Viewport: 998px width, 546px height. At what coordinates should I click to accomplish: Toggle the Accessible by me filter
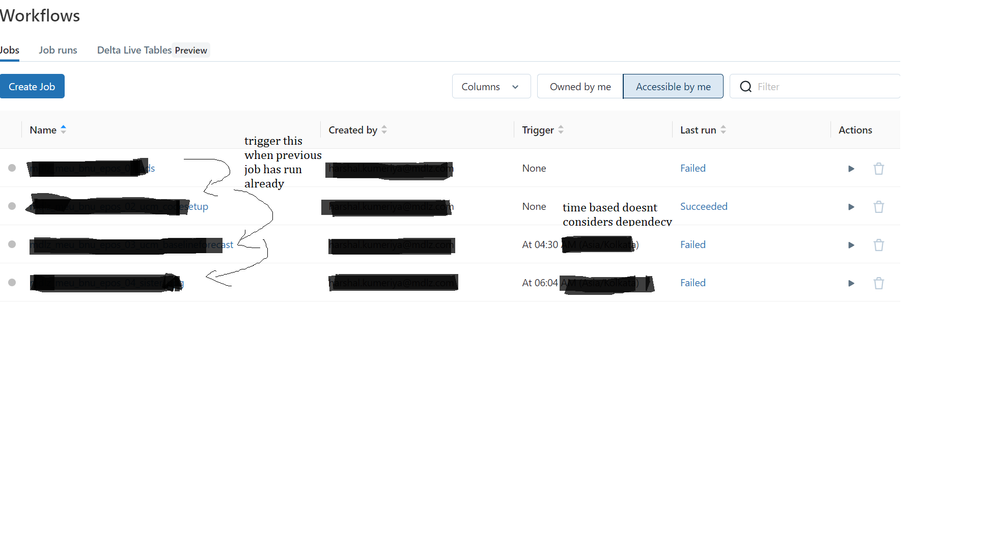pos(673,87)
